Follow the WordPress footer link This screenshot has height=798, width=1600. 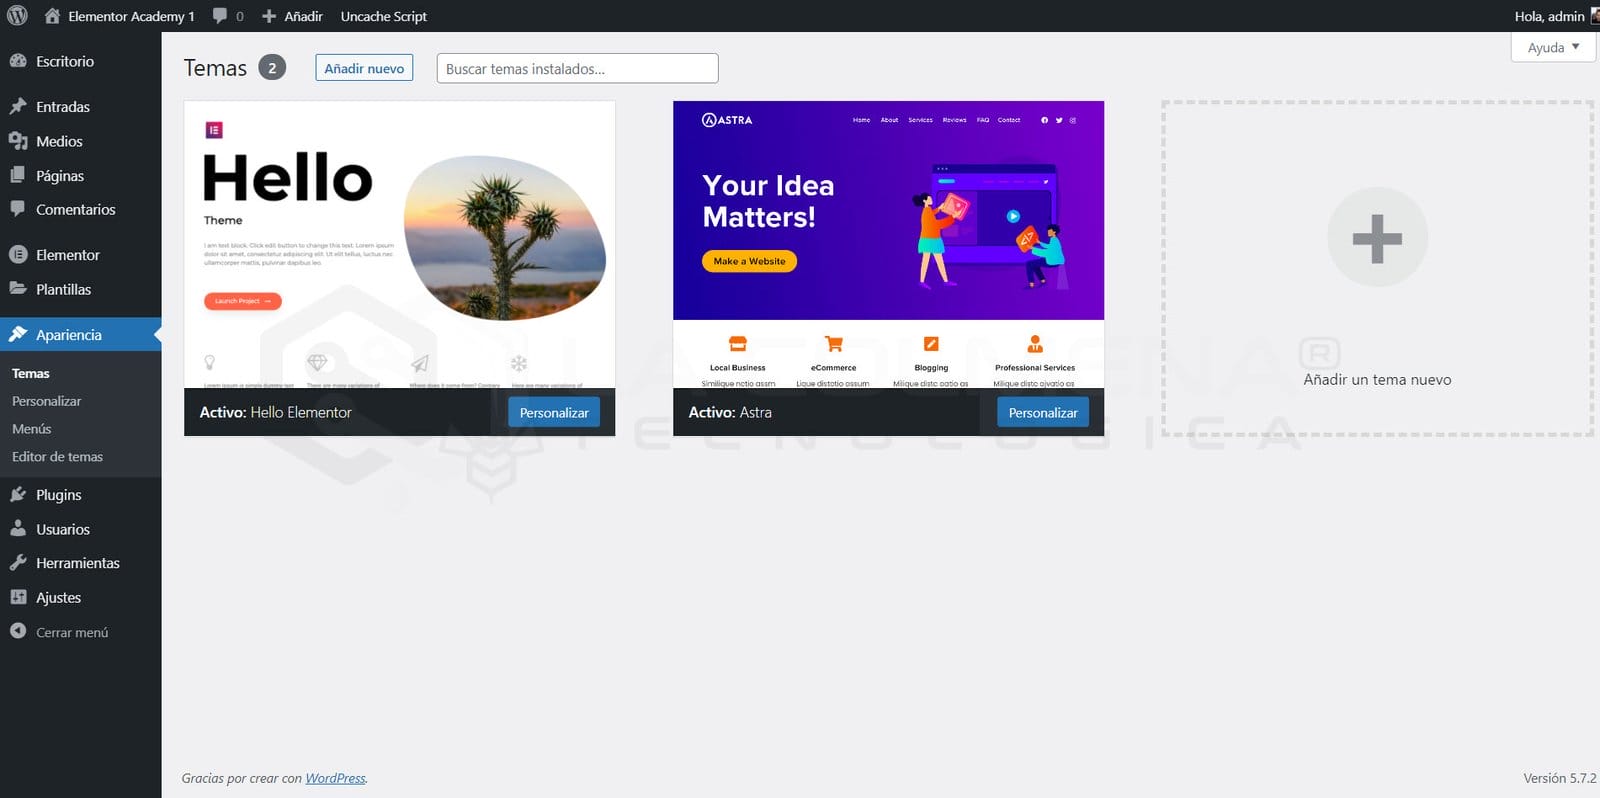click(x=335, y=778)
